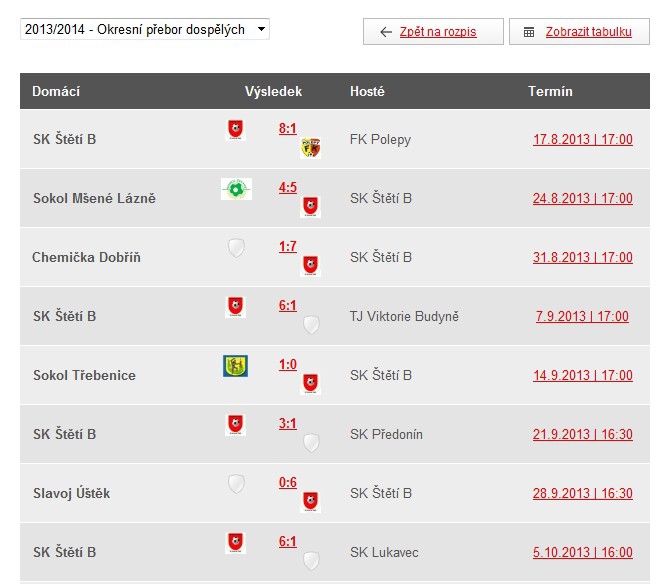Click the 5.10.2013 | 16:00 date link
The image size is (668, 584).
(582, 553)
